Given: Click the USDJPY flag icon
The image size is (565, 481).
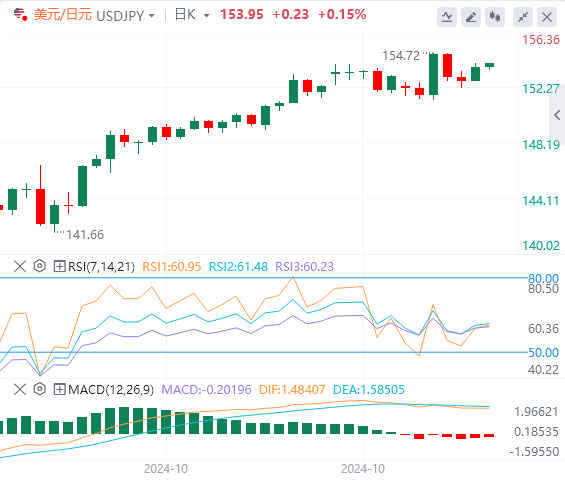Looking at the screenshot, I should (20, 15).
